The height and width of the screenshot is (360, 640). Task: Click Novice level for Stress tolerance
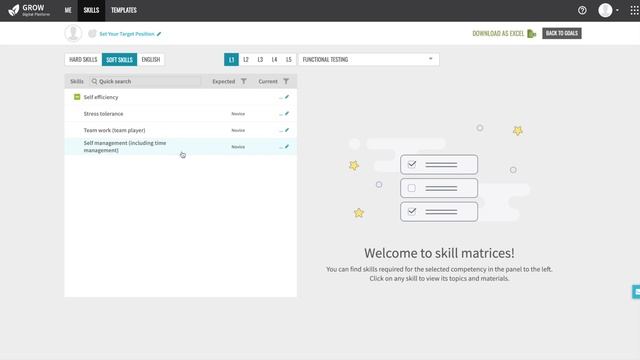tap(238, 114)
